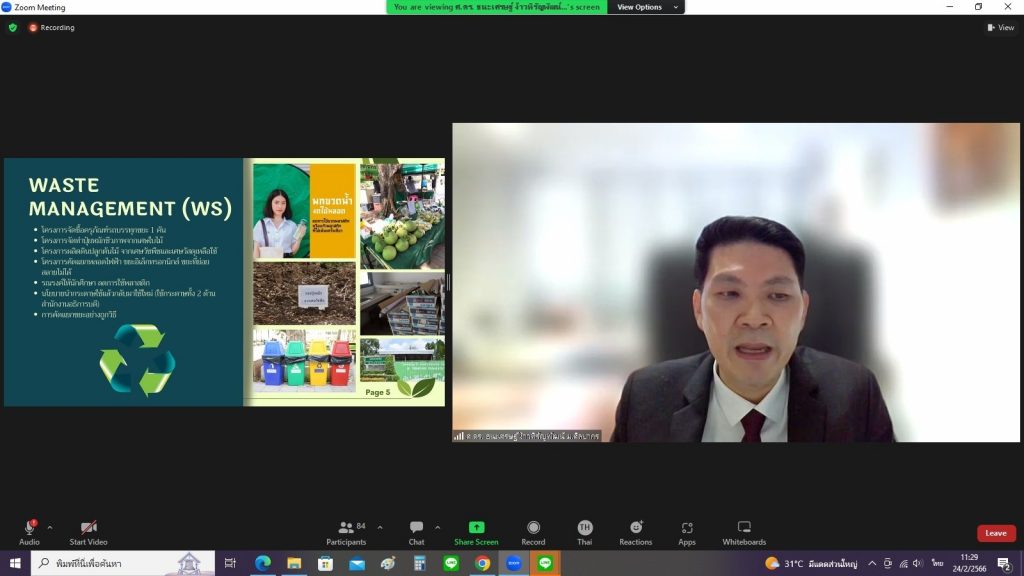Click the speaker video panel
The height and width of the screenshot is (576, 1024).
coord(736,282)
